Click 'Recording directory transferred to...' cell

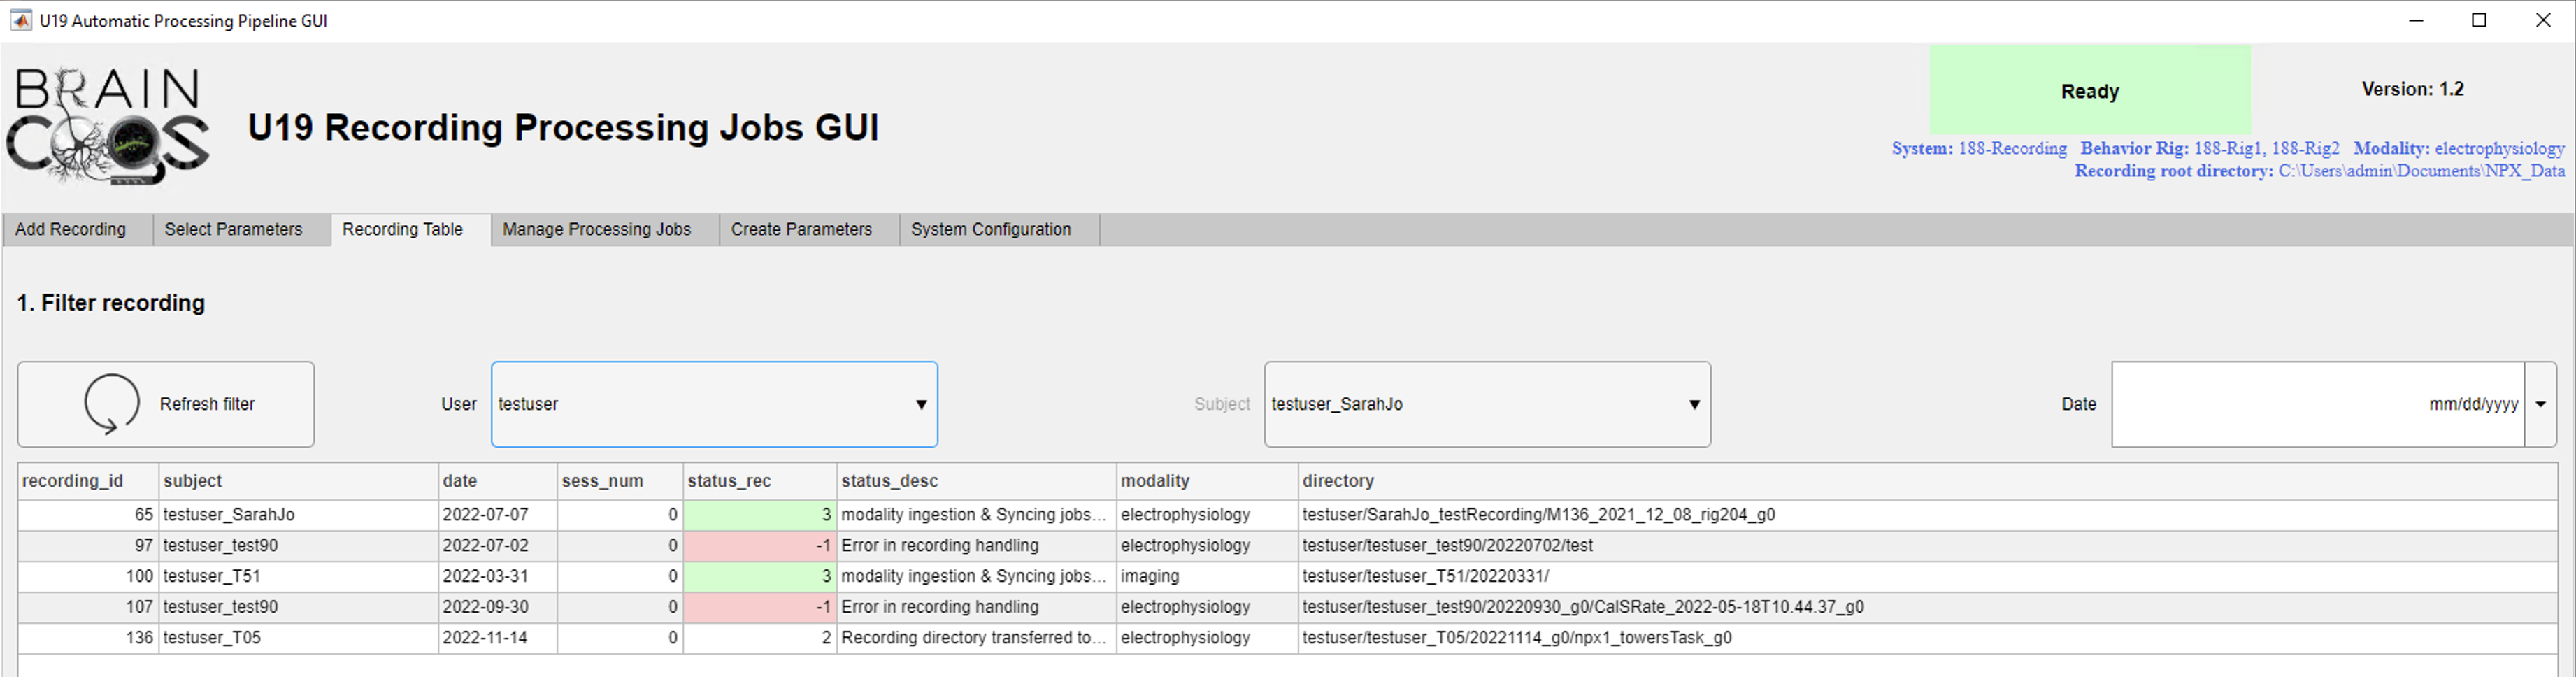[976, 638]
